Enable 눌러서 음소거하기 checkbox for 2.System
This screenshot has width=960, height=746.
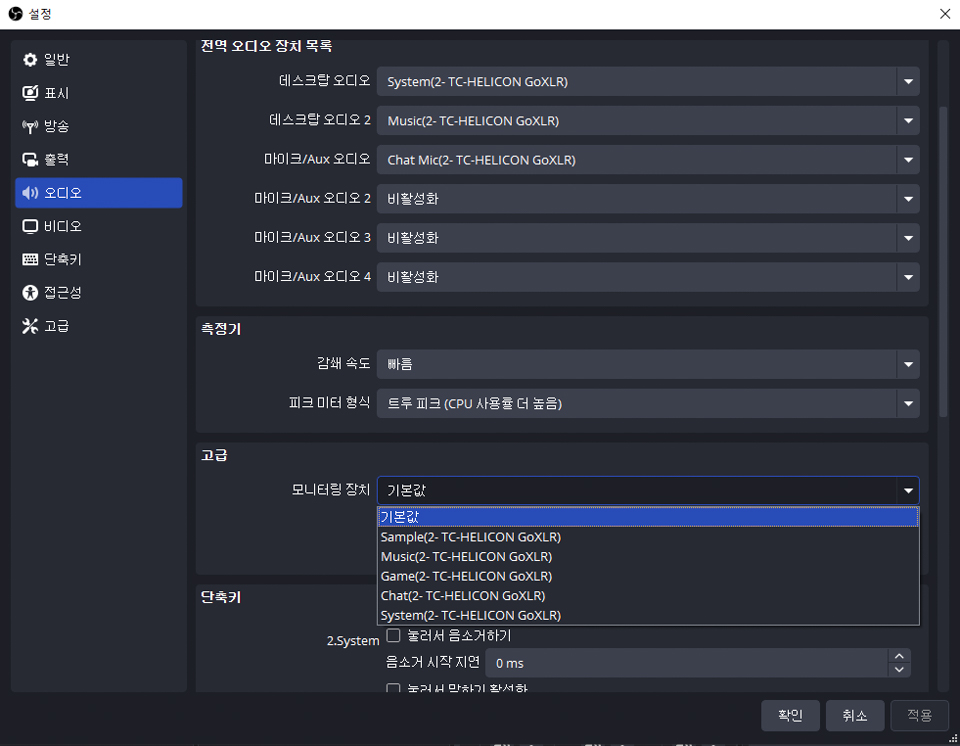coord(393,635)
